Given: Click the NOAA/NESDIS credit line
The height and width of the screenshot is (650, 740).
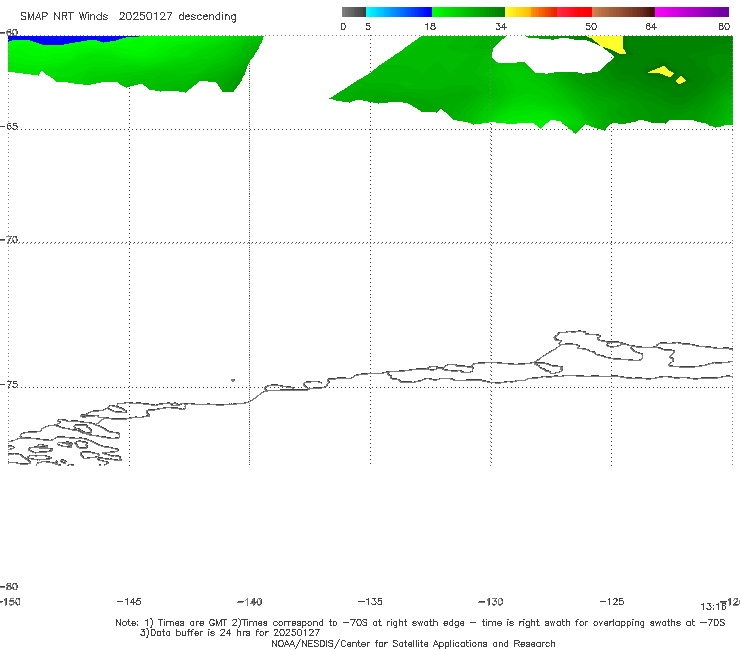Looking at the screenshot, I should click(x=413, y=643).
